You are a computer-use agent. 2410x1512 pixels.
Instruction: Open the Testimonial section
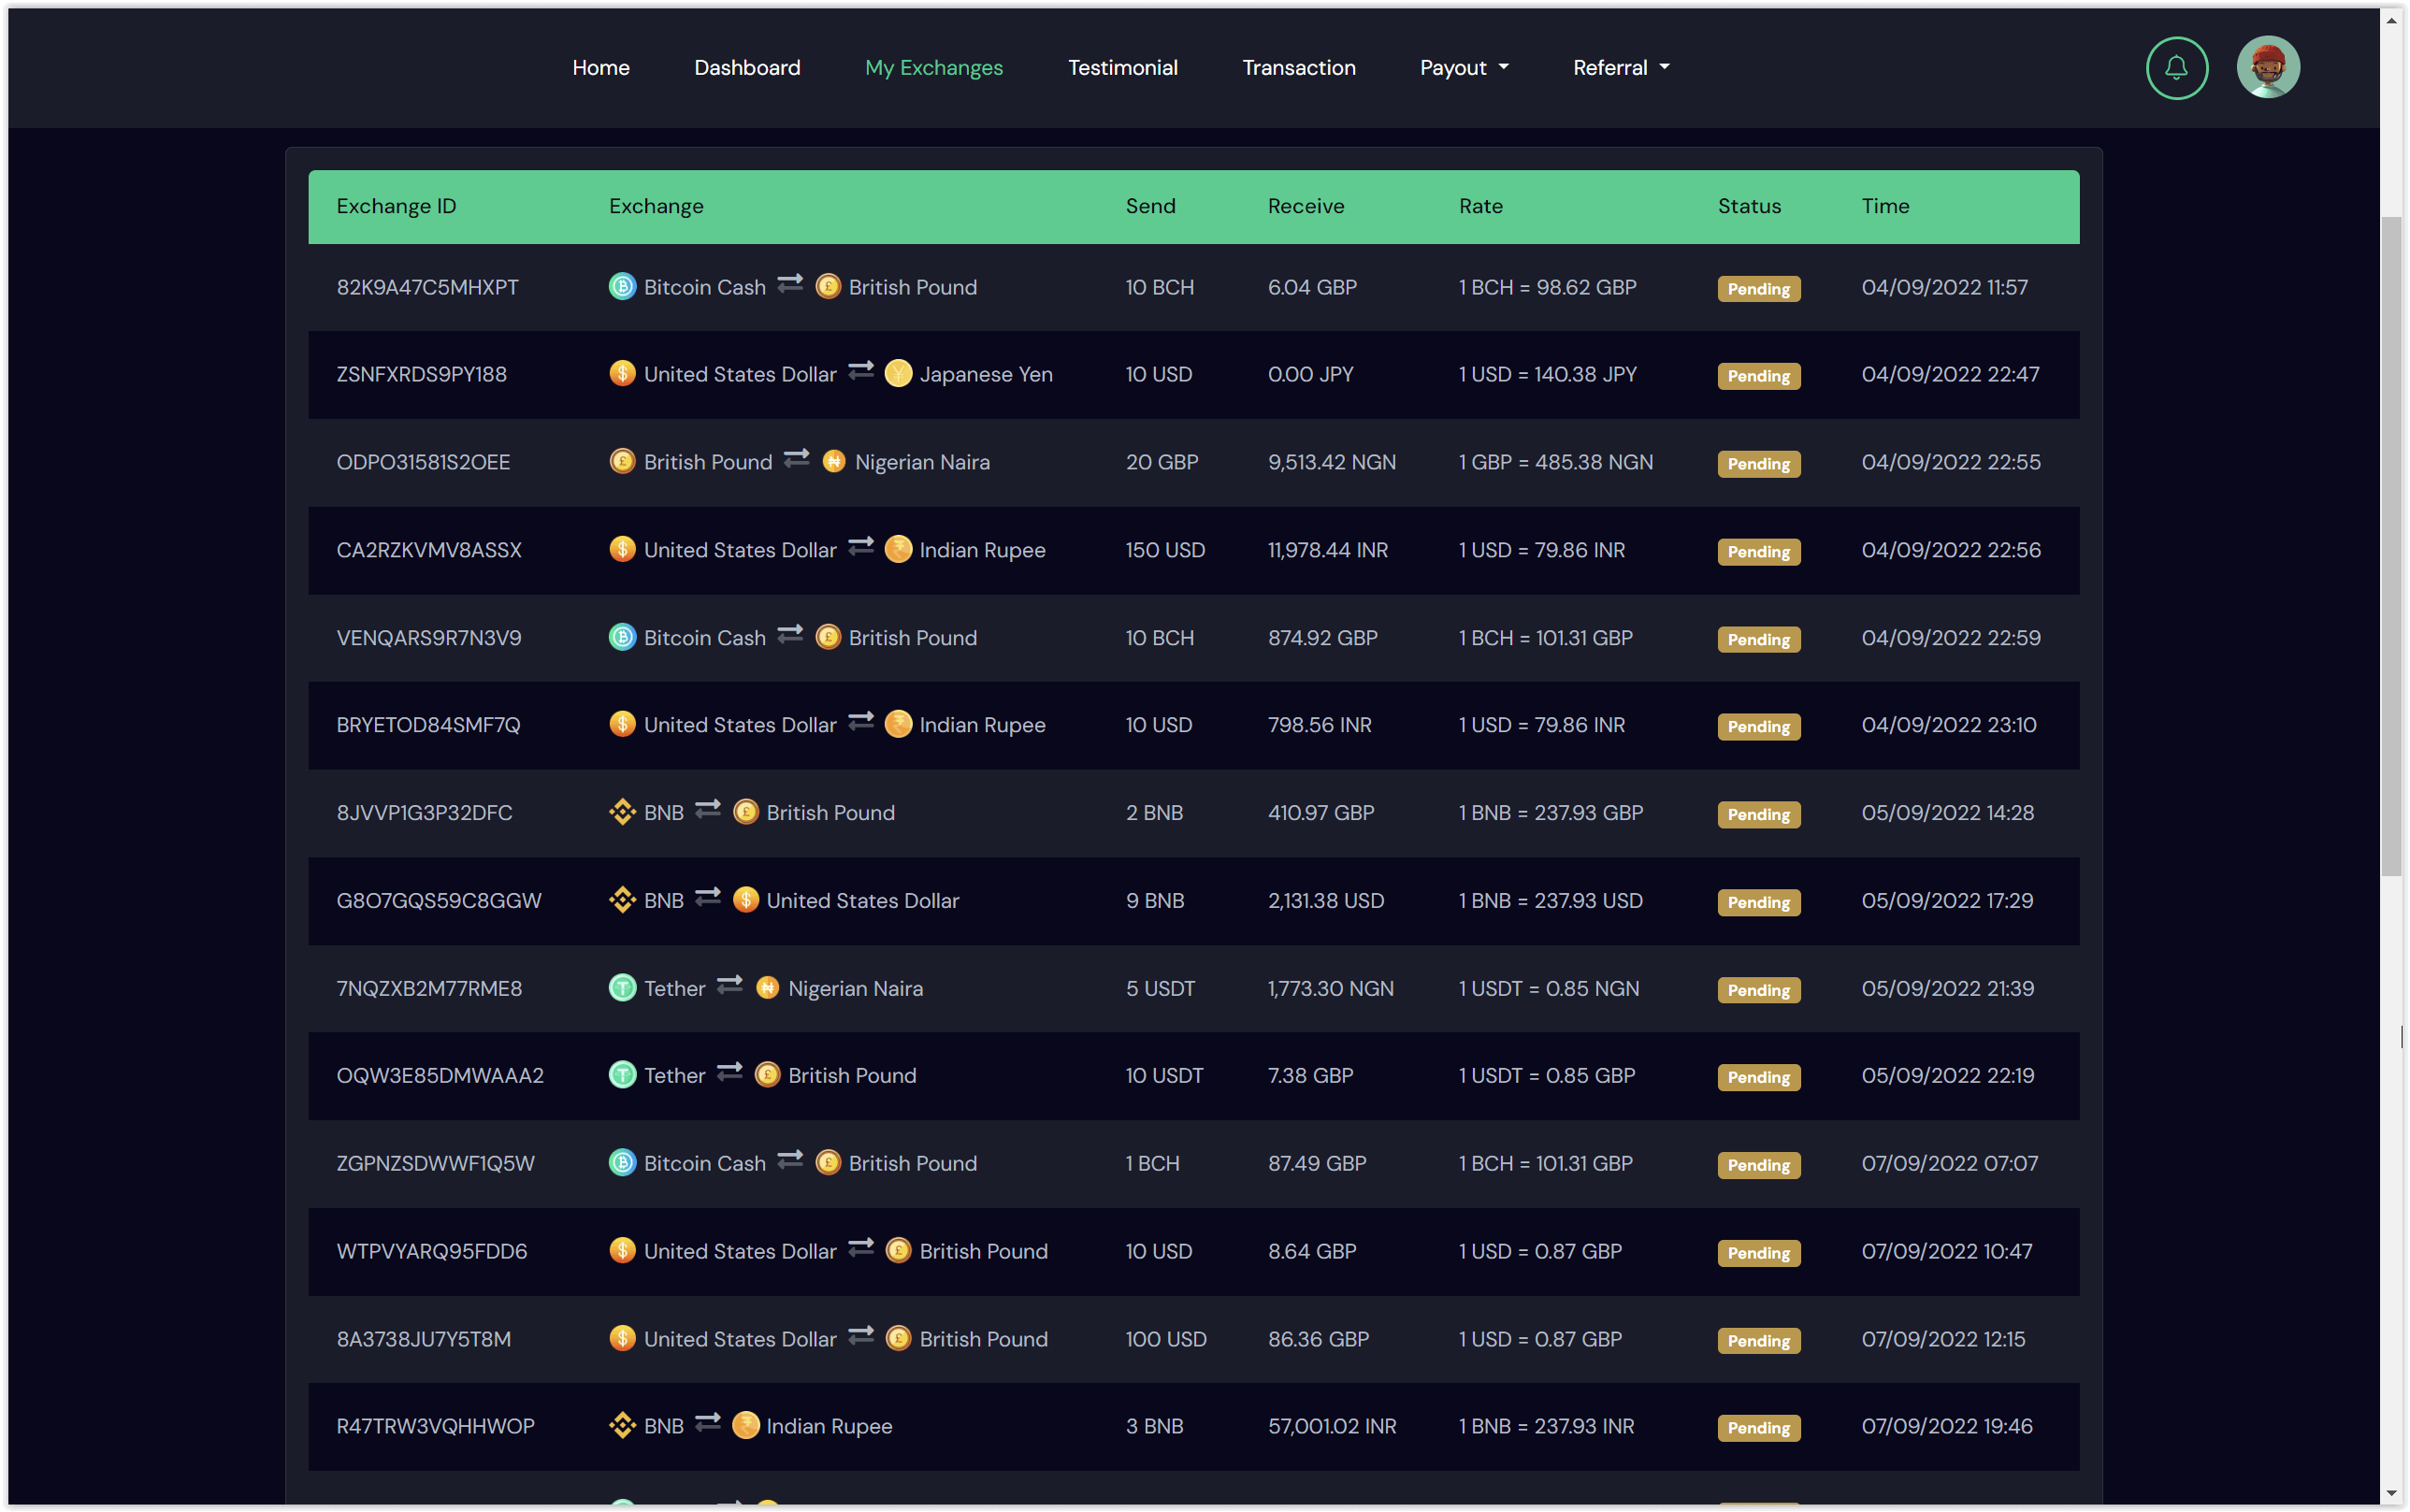[x=1122, y=67]
